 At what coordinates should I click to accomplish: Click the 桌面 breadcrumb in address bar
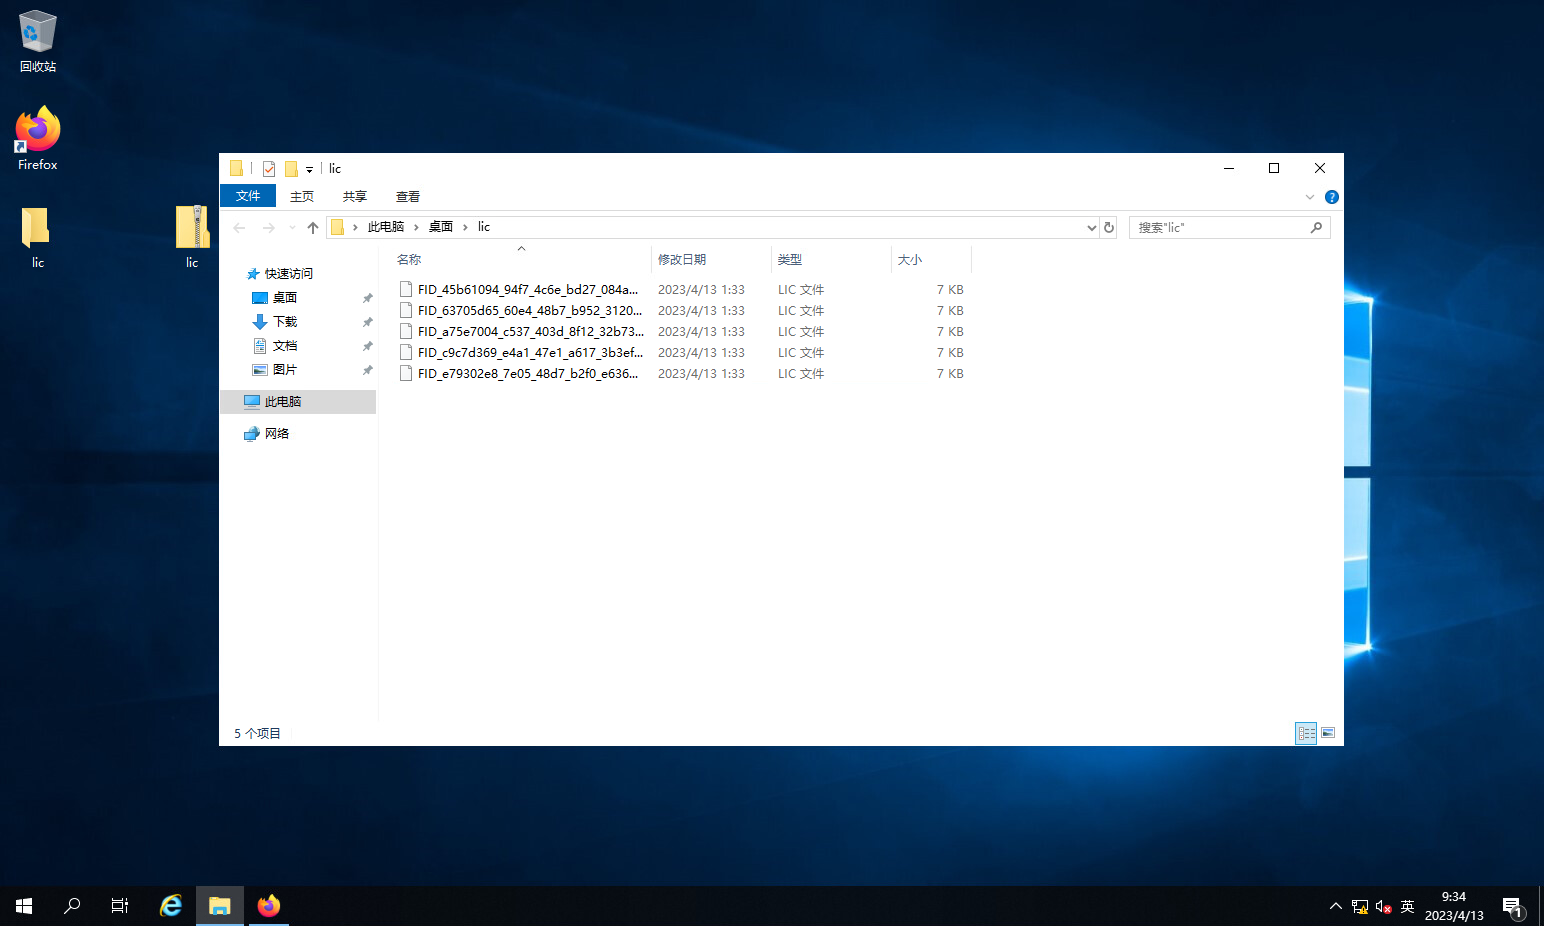tap(441, 227)
